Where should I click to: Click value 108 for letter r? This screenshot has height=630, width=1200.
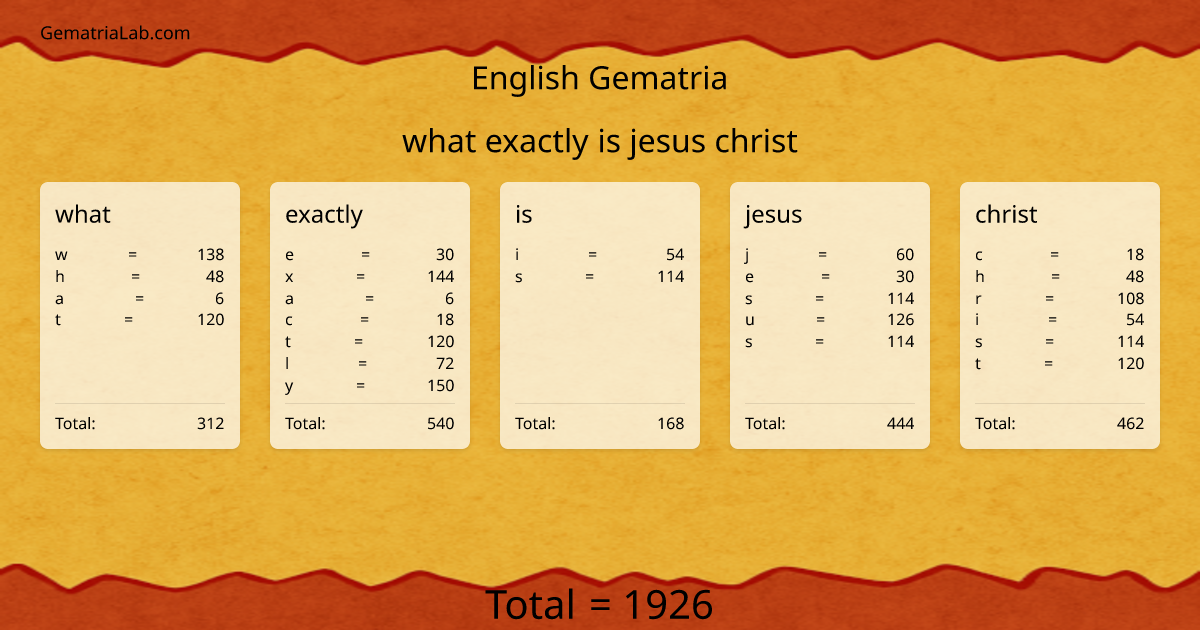(x=1131, y=298)
